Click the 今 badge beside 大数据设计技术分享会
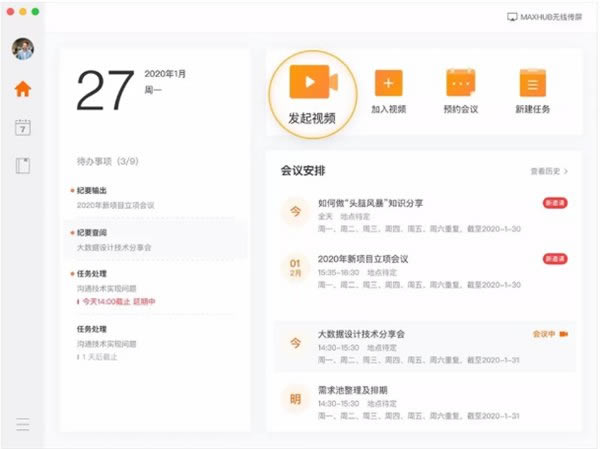The height and width of the screenshot is (449, 600). 295,343
